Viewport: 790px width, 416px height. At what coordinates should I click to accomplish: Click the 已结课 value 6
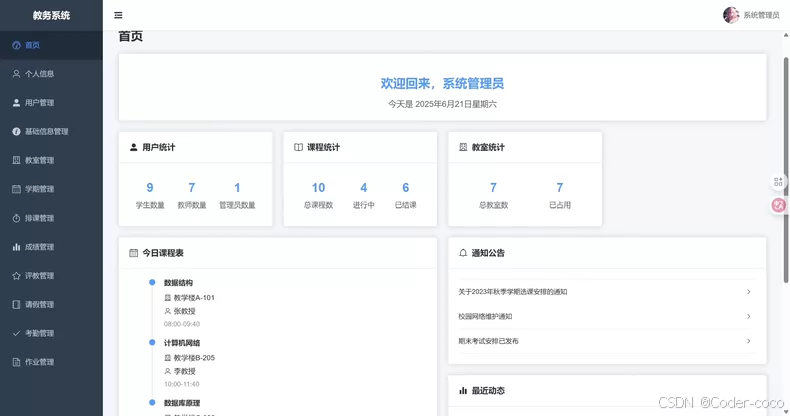(x=406, y=187)
